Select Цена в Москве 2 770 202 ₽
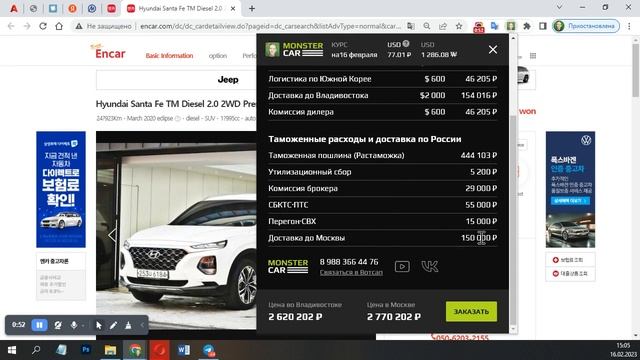Viewport: 640px width, 360px height. coord(393,317)
